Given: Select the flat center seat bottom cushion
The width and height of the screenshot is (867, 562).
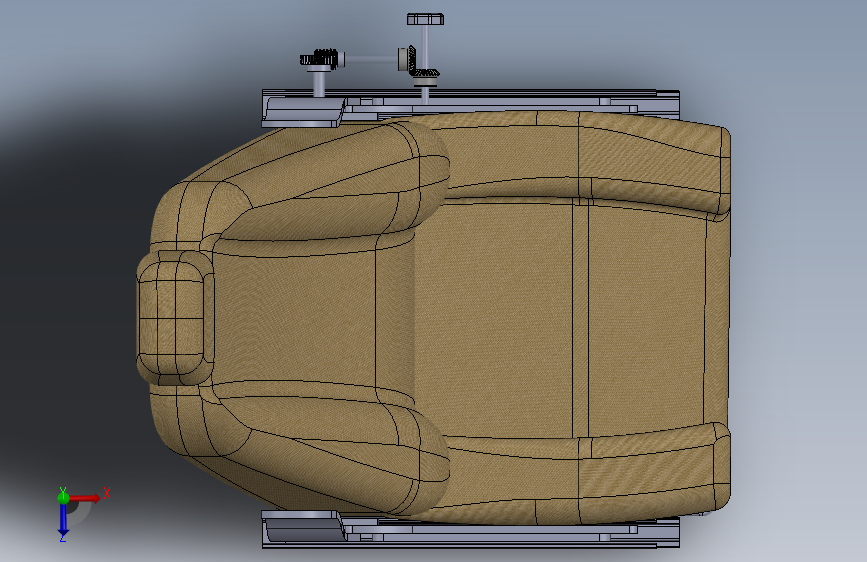Looking at the screenshot, I should tap(495, 318).
